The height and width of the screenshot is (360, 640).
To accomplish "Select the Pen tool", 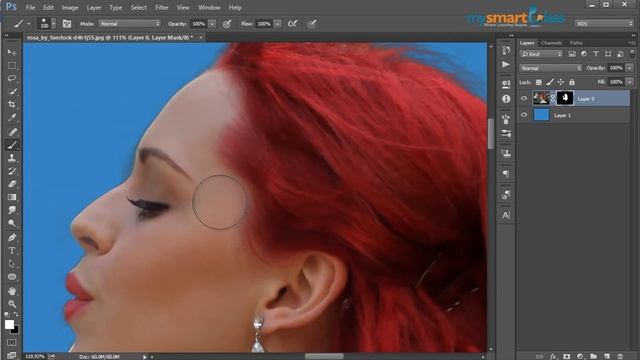I will point(12,237).
